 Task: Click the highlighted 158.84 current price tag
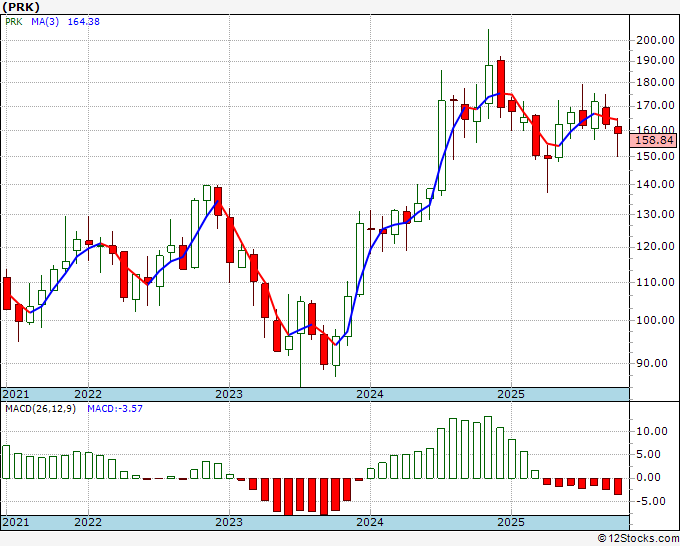click(655, 141)
